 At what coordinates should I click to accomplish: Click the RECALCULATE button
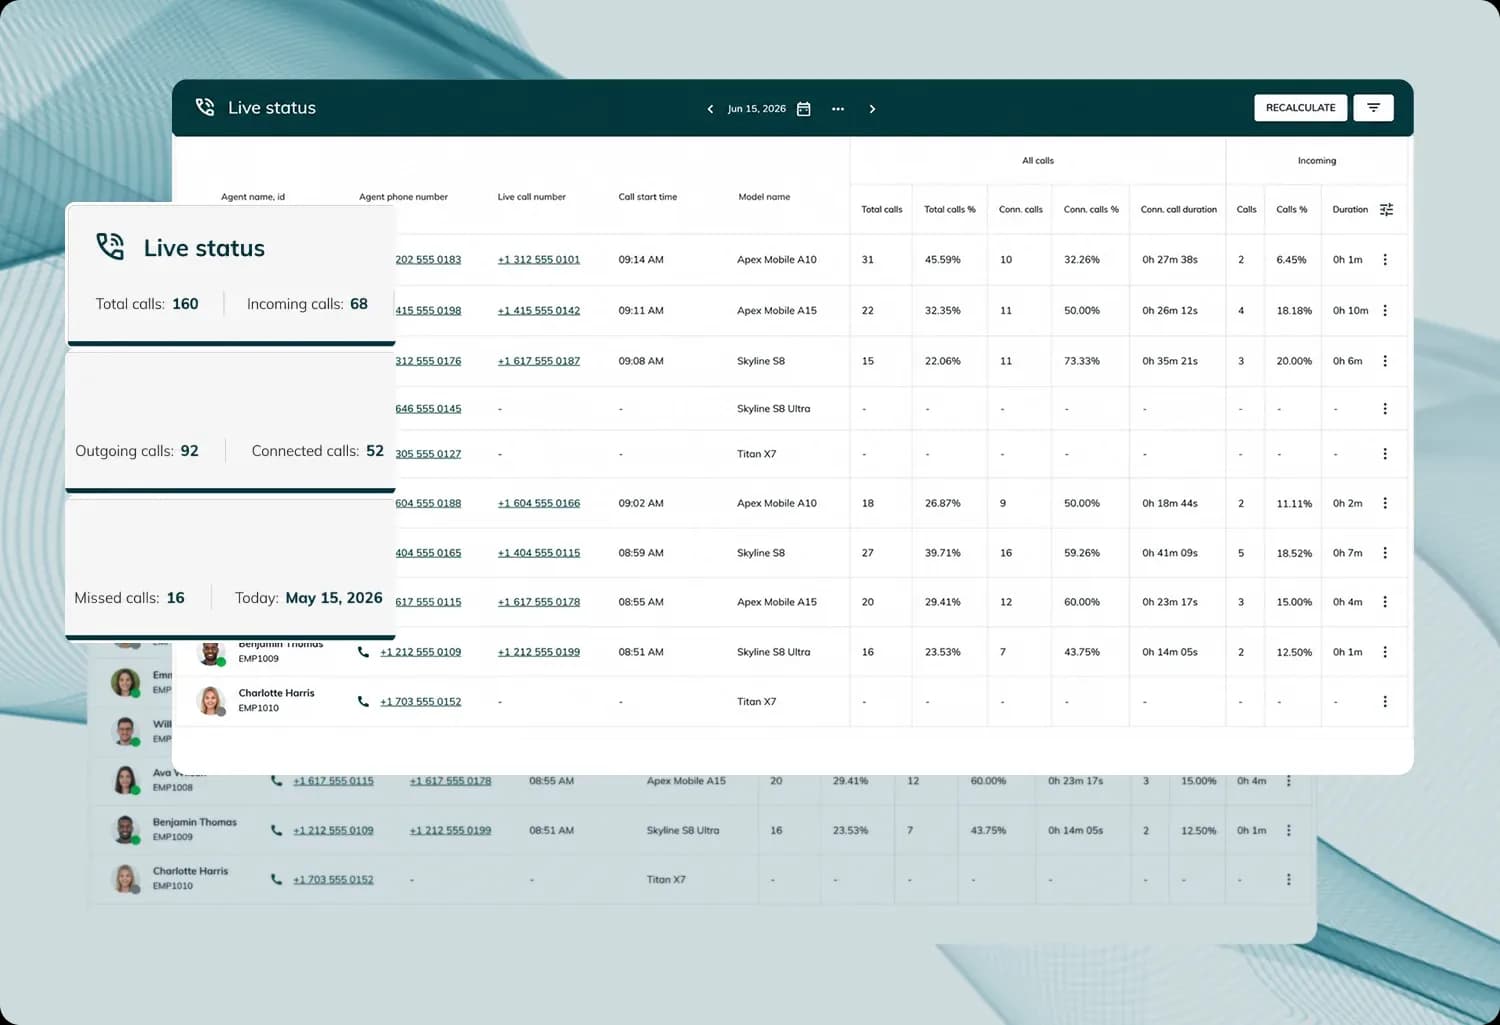pyautogui.click(x=1300, y=108)
